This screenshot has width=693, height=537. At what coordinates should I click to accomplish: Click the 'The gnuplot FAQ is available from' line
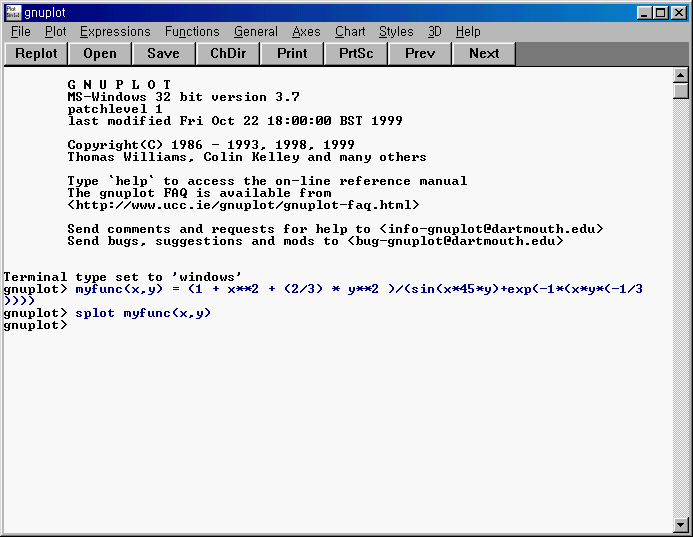199,193
